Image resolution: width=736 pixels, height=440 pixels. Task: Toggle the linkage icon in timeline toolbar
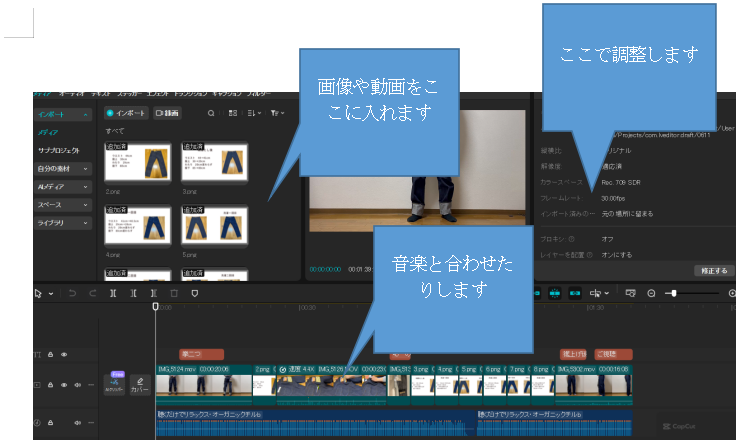[575, 293]
